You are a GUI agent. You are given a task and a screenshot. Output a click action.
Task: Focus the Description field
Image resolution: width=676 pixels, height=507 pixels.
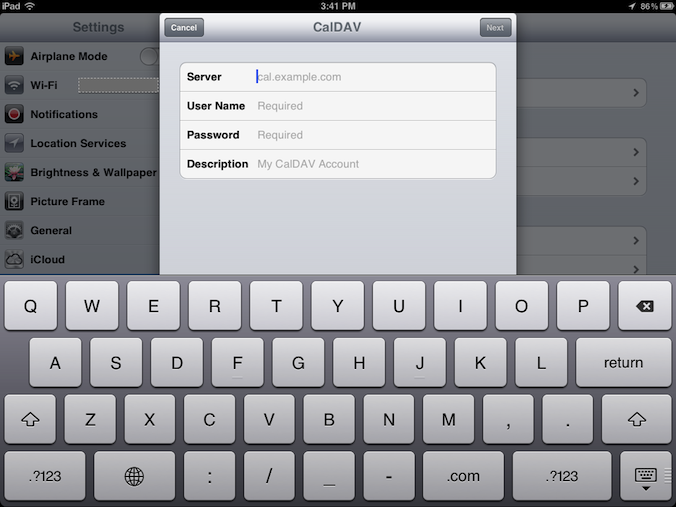pos(338,164)
